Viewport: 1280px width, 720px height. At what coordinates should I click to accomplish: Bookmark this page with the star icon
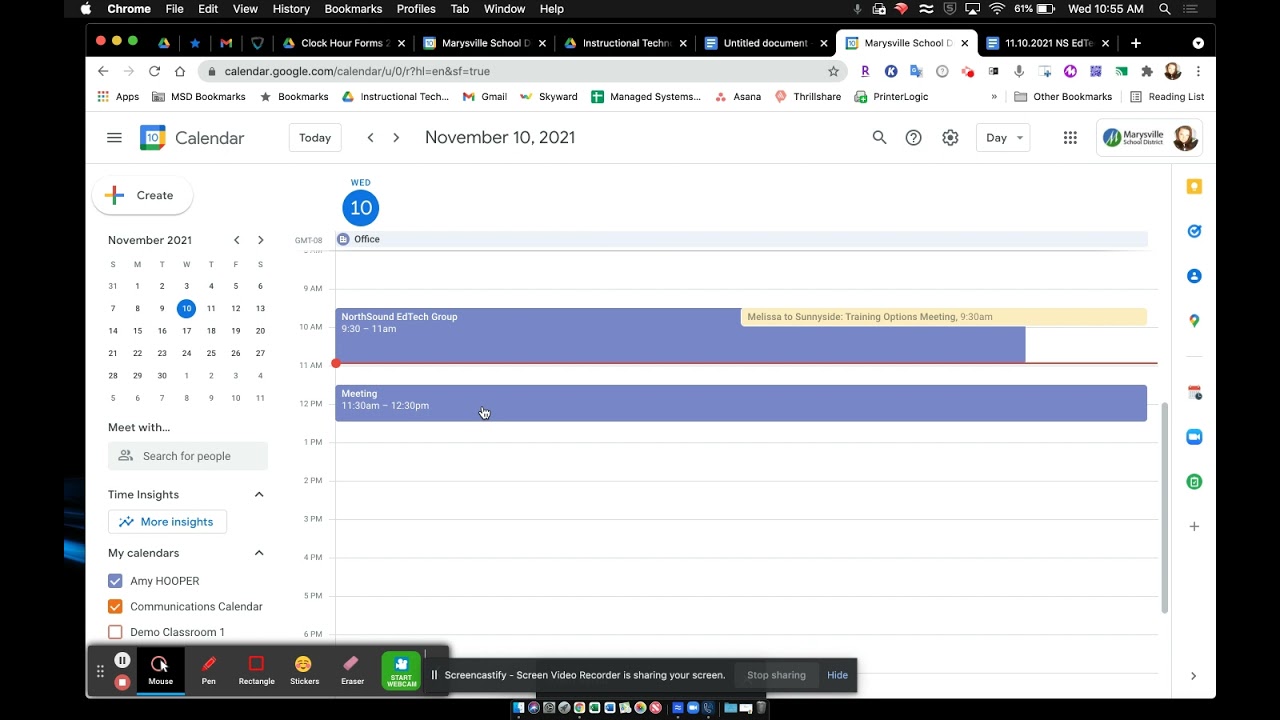(833, 71)
